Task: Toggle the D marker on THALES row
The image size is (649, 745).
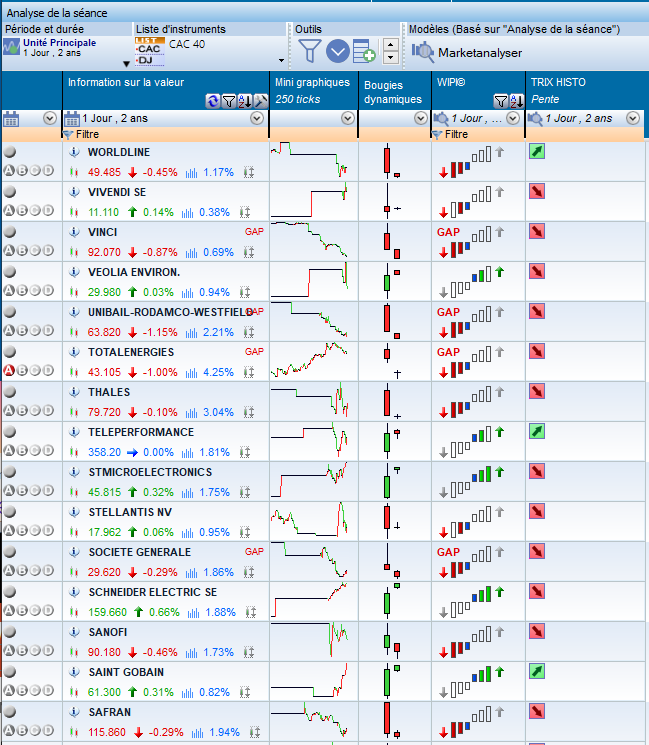Action: point(48,410)
